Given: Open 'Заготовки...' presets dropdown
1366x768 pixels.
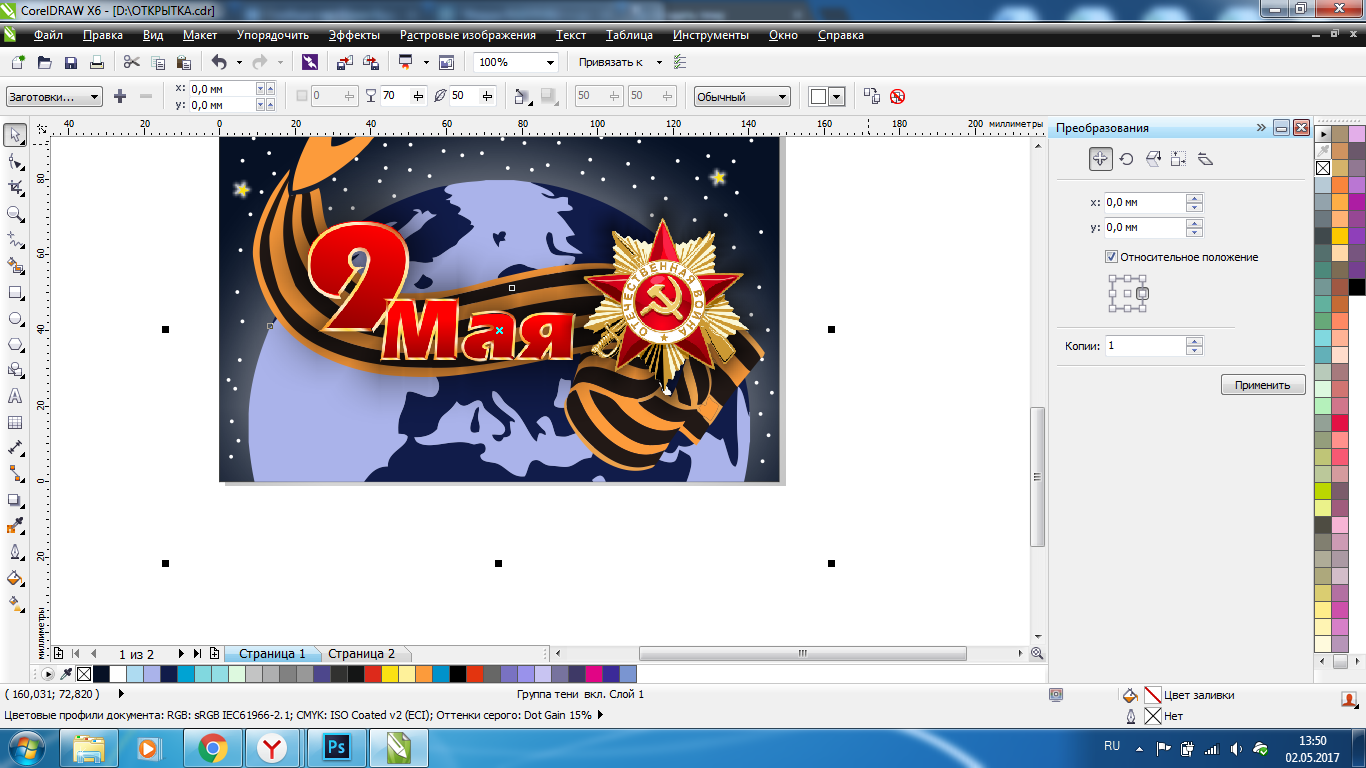Looking at the screenshot, I should (54, 97).
